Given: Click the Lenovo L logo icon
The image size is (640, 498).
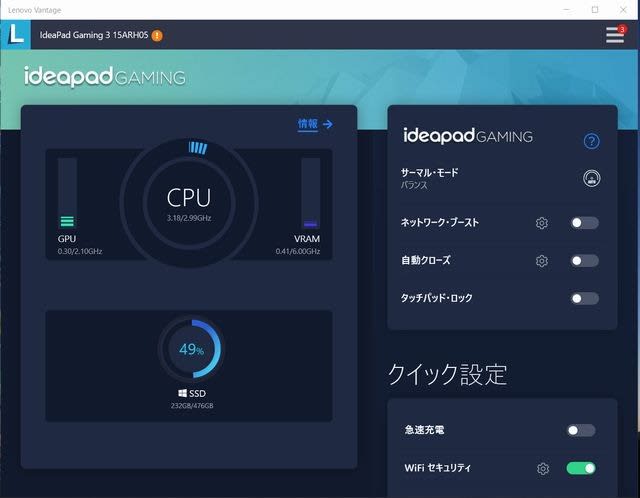Looking at the screenshot, I should coord(16,34).
